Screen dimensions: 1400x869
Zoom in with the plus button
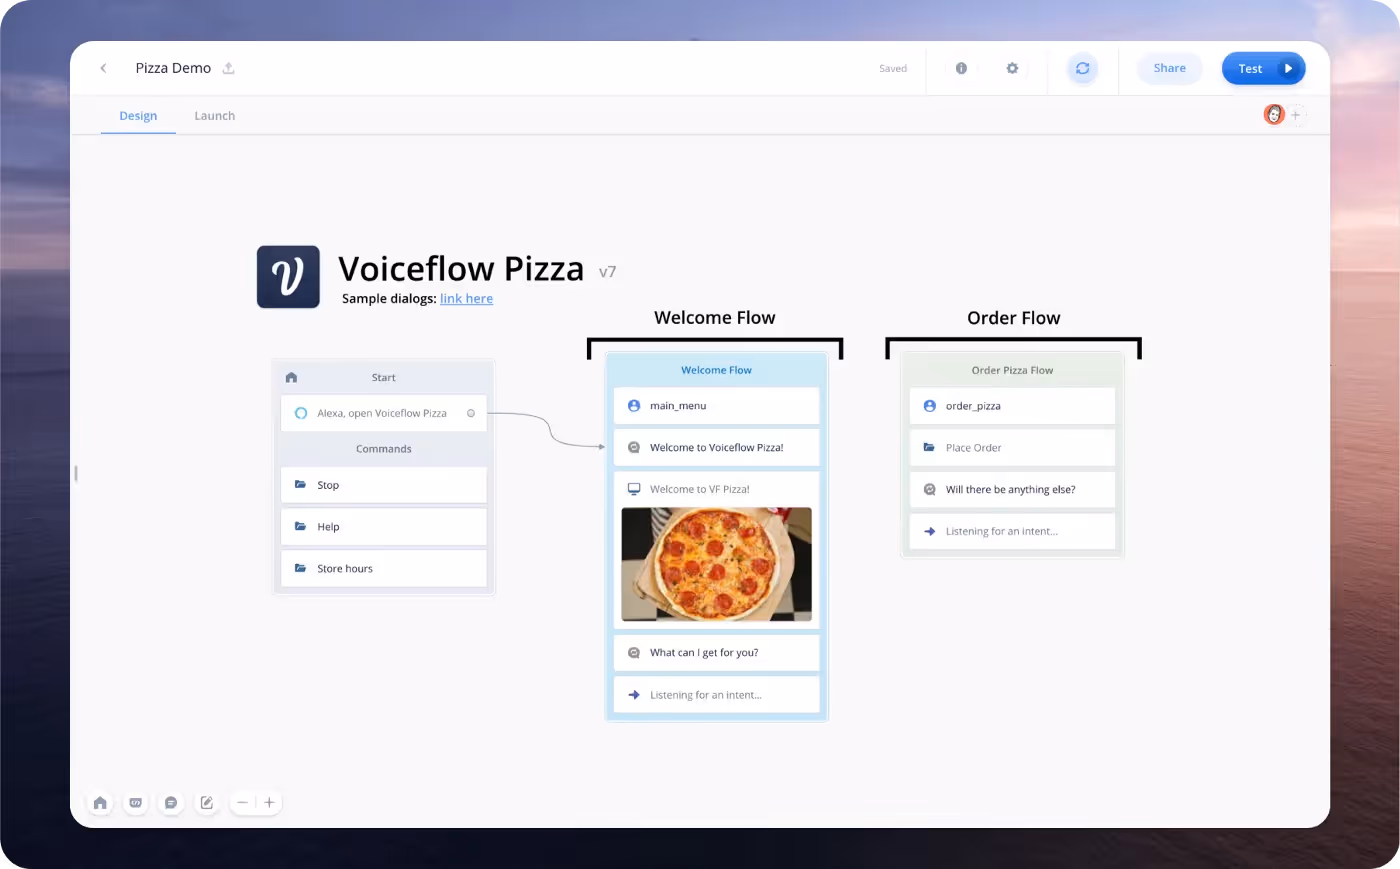[x=269, y=803]
